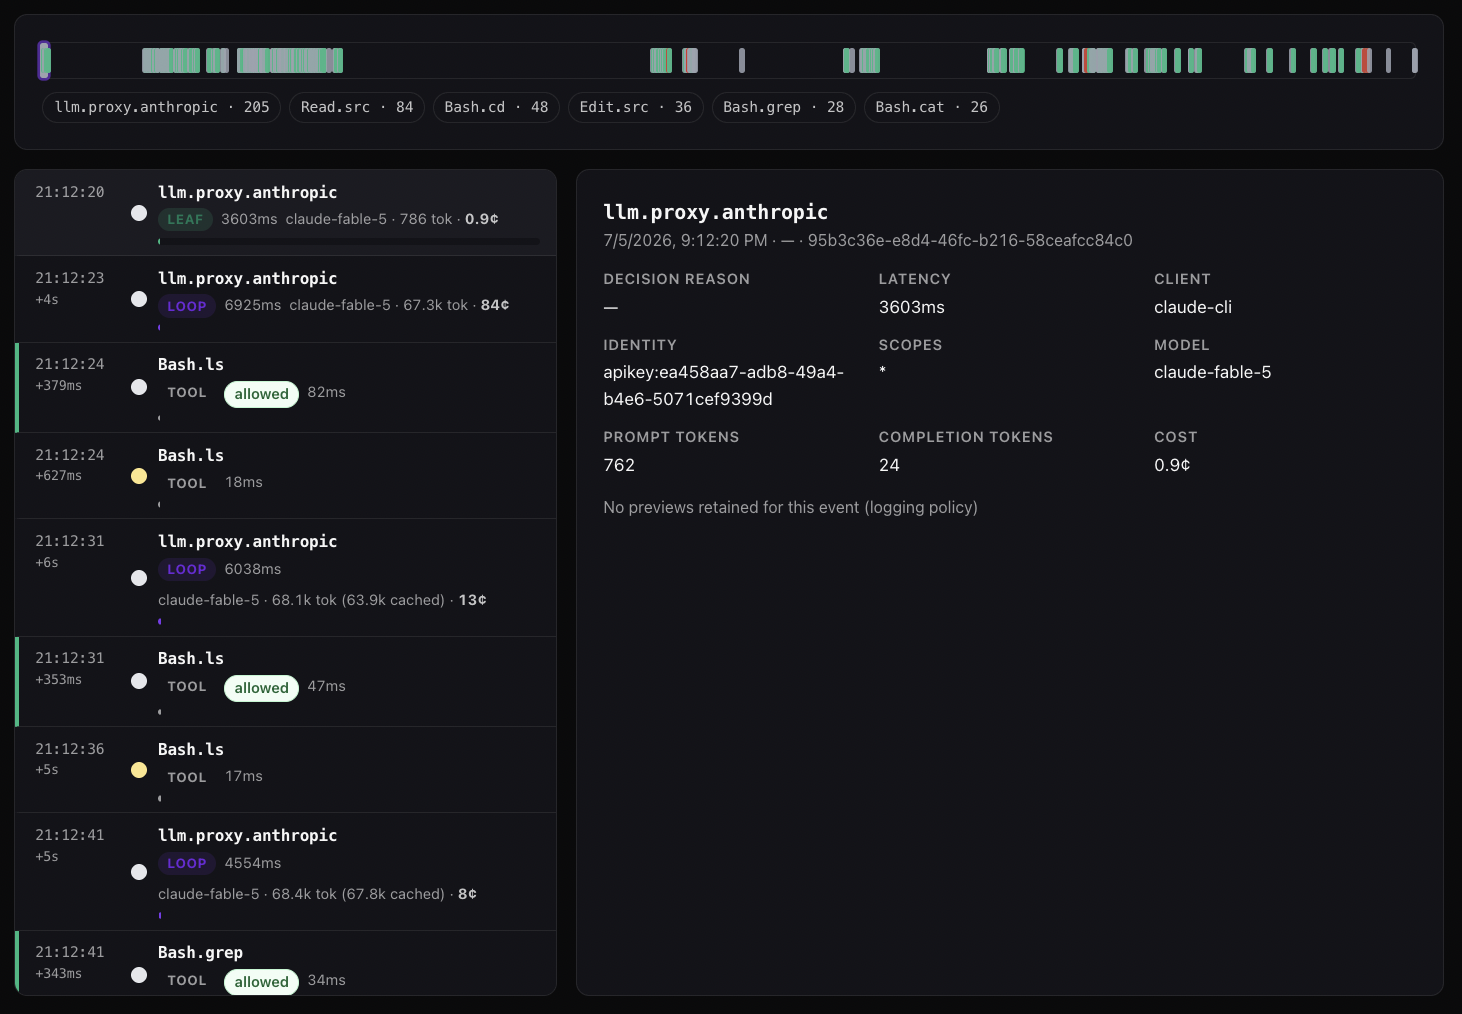Click the allowed pill next to 34ms

[261, 982]
